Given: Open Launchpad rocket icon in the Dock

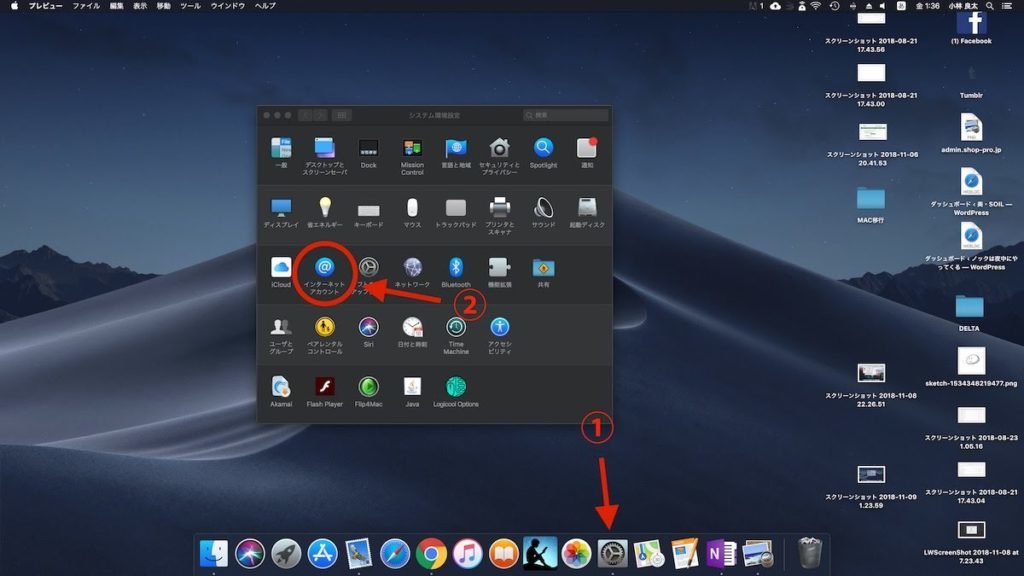Looking at the screenshot, I should pos(286,554).
